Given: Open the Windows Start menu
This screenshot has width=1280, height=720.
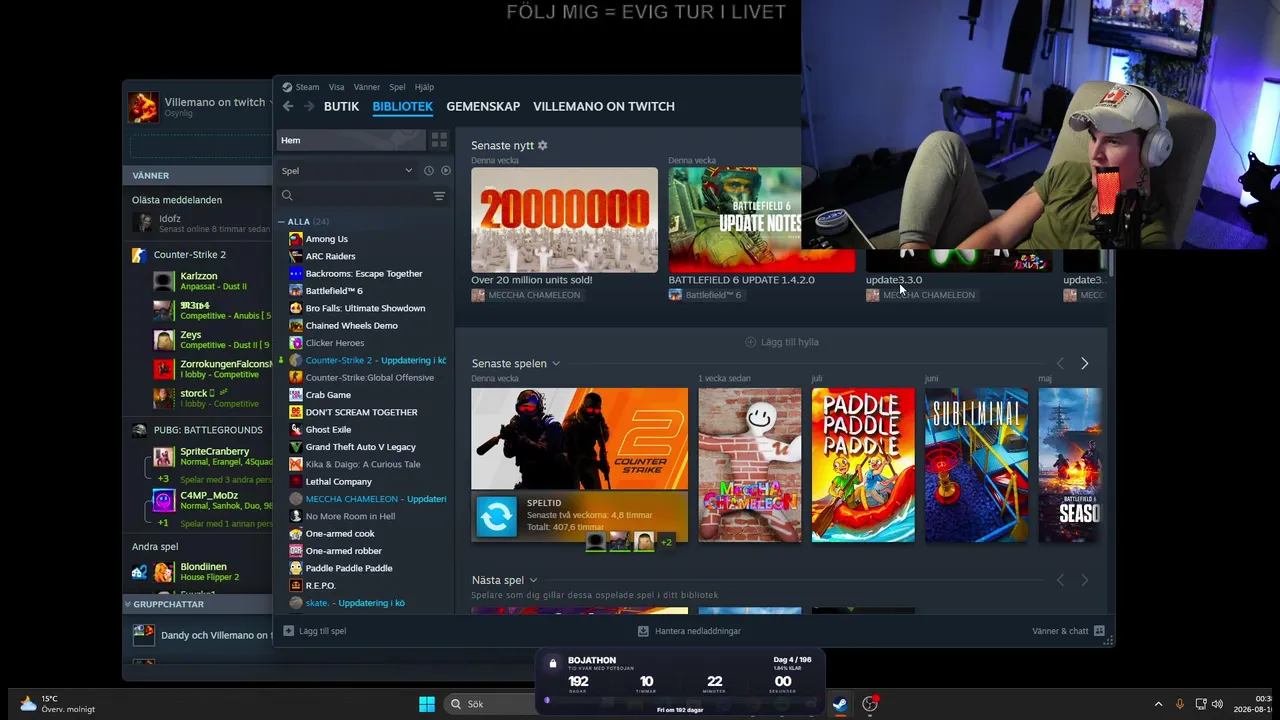Looking at the screenshot, I should (x=427, y=704).
